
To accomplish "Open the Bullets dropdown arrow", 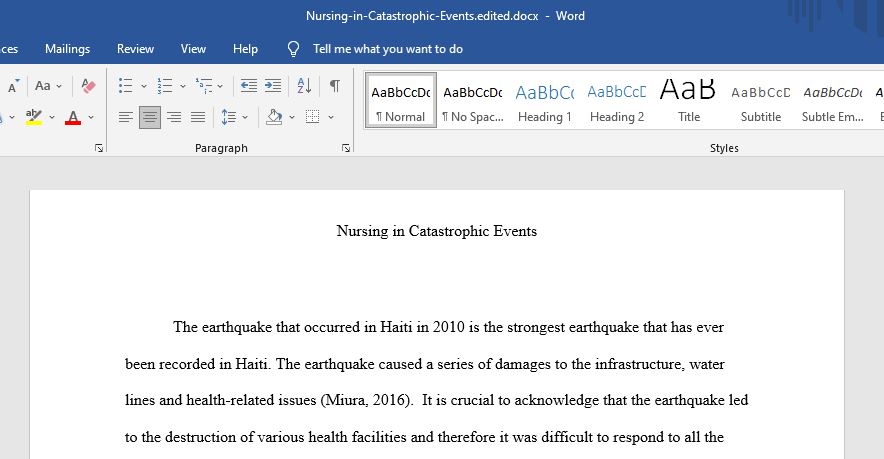I will click(x=144, y=86).
